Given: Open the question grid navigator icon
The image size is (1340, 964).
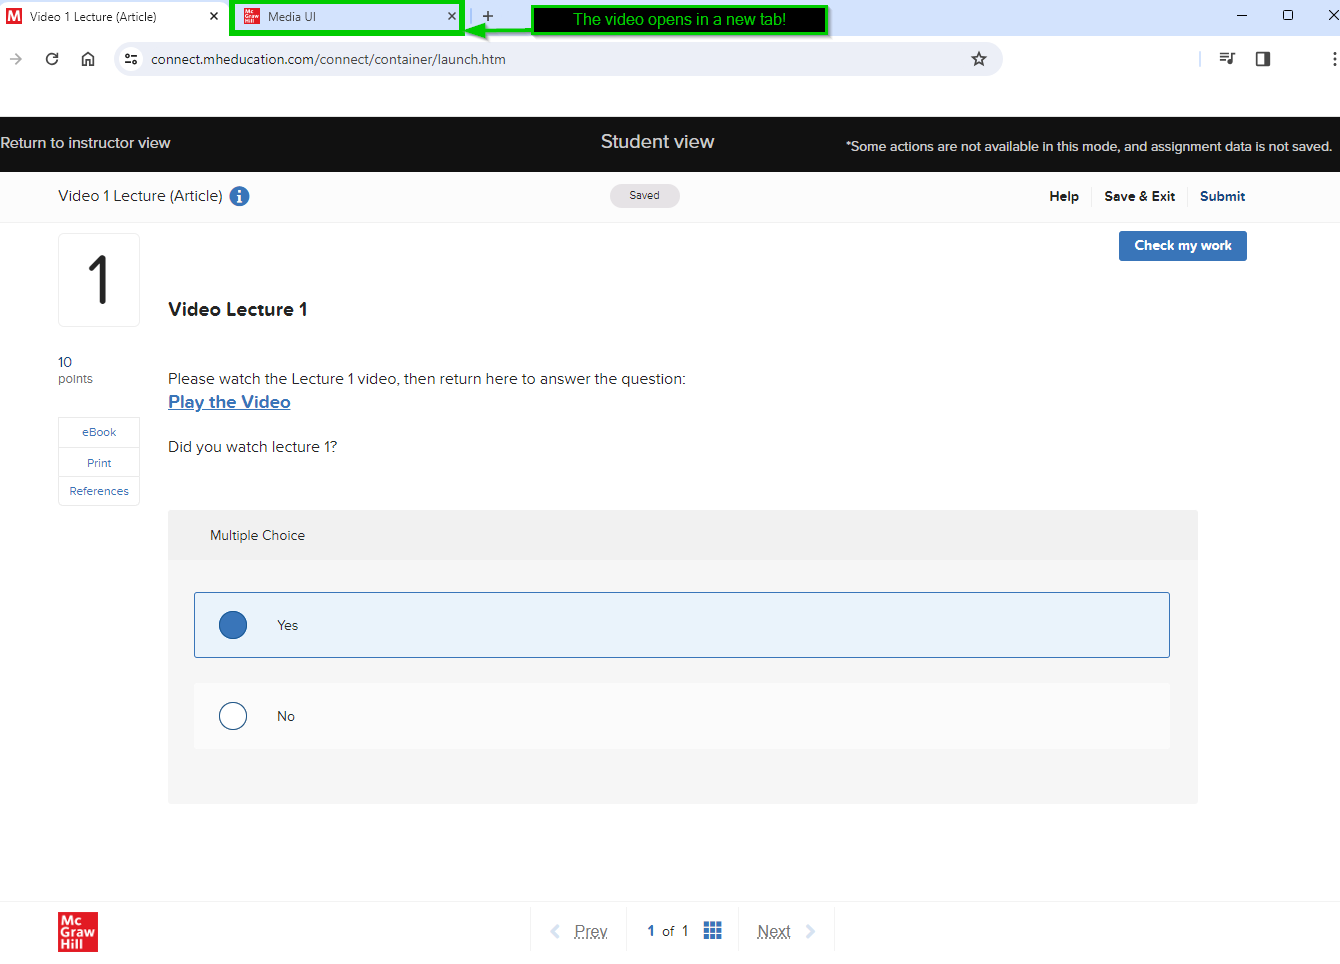Looking at the screenshot, I should coord(712,931).
